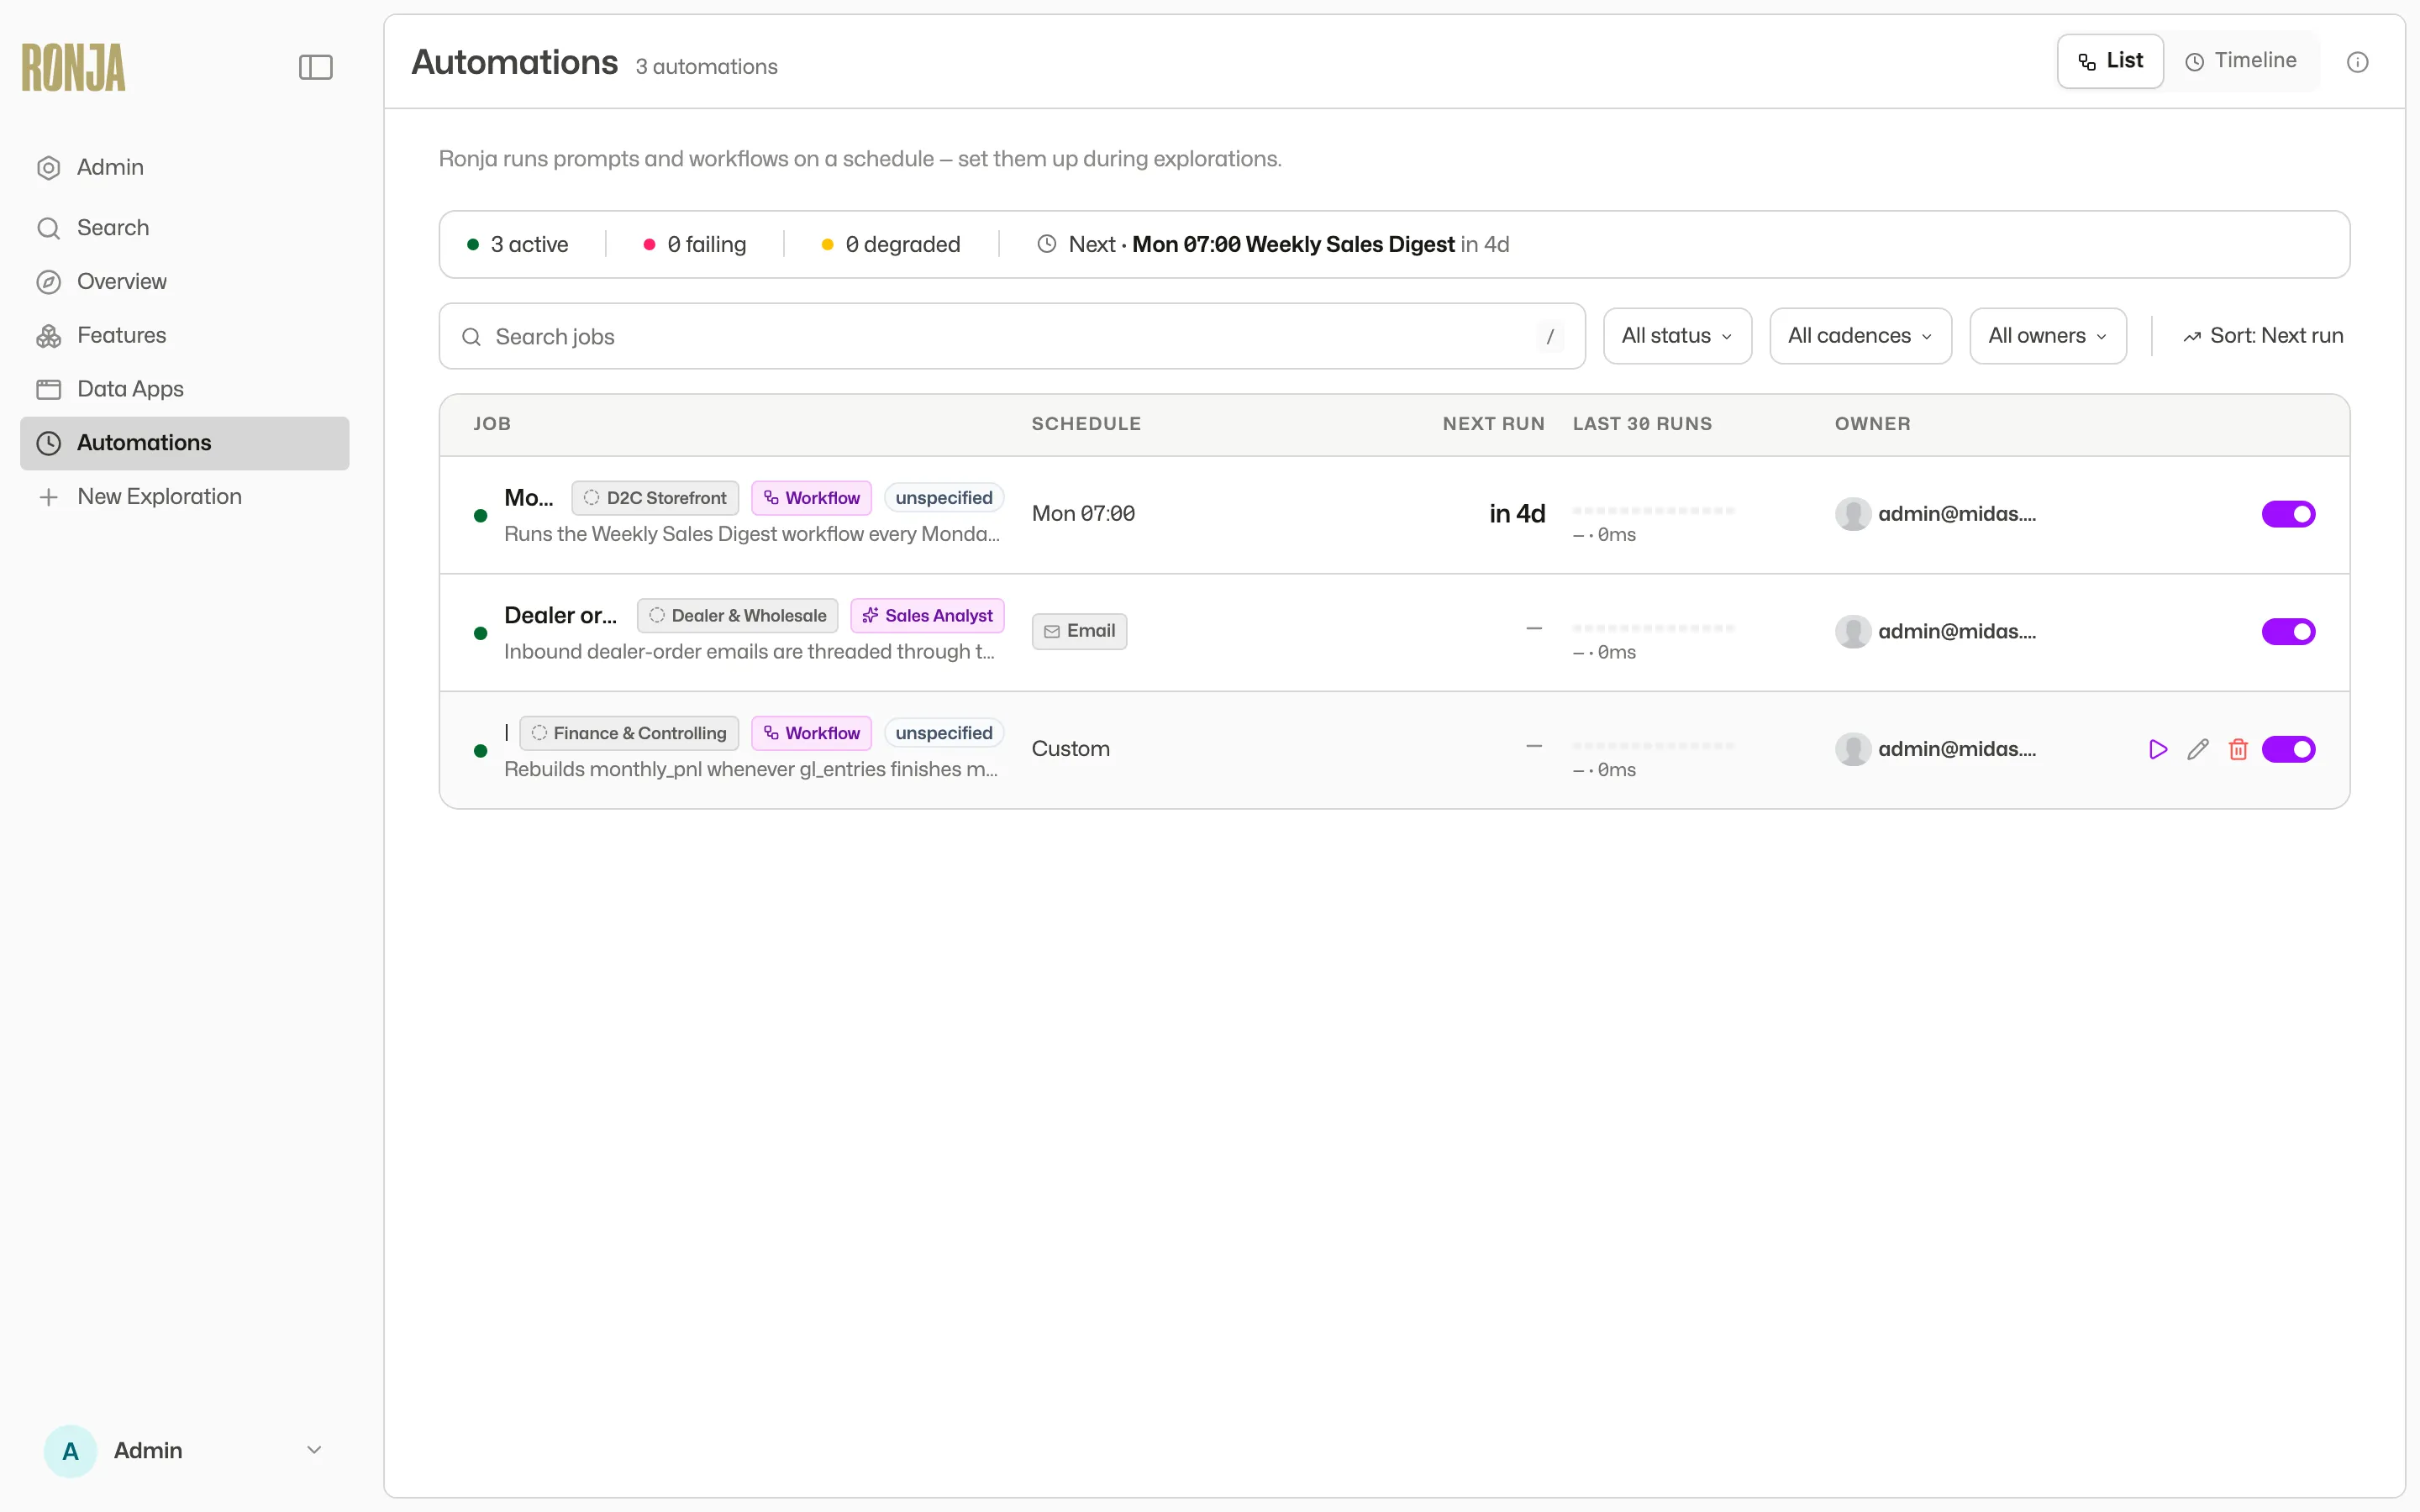Click the admin owner avatar in the Finance & Controlling row
2420x1512 pixels.
pyautogui.click(x=1852, y=749)
